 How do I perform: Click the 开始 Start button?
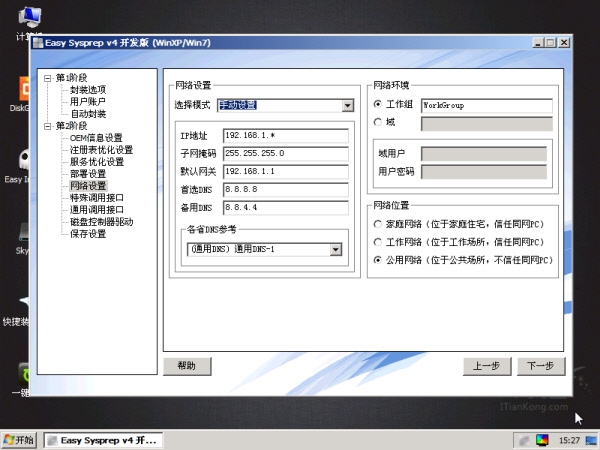pos(18,440)
